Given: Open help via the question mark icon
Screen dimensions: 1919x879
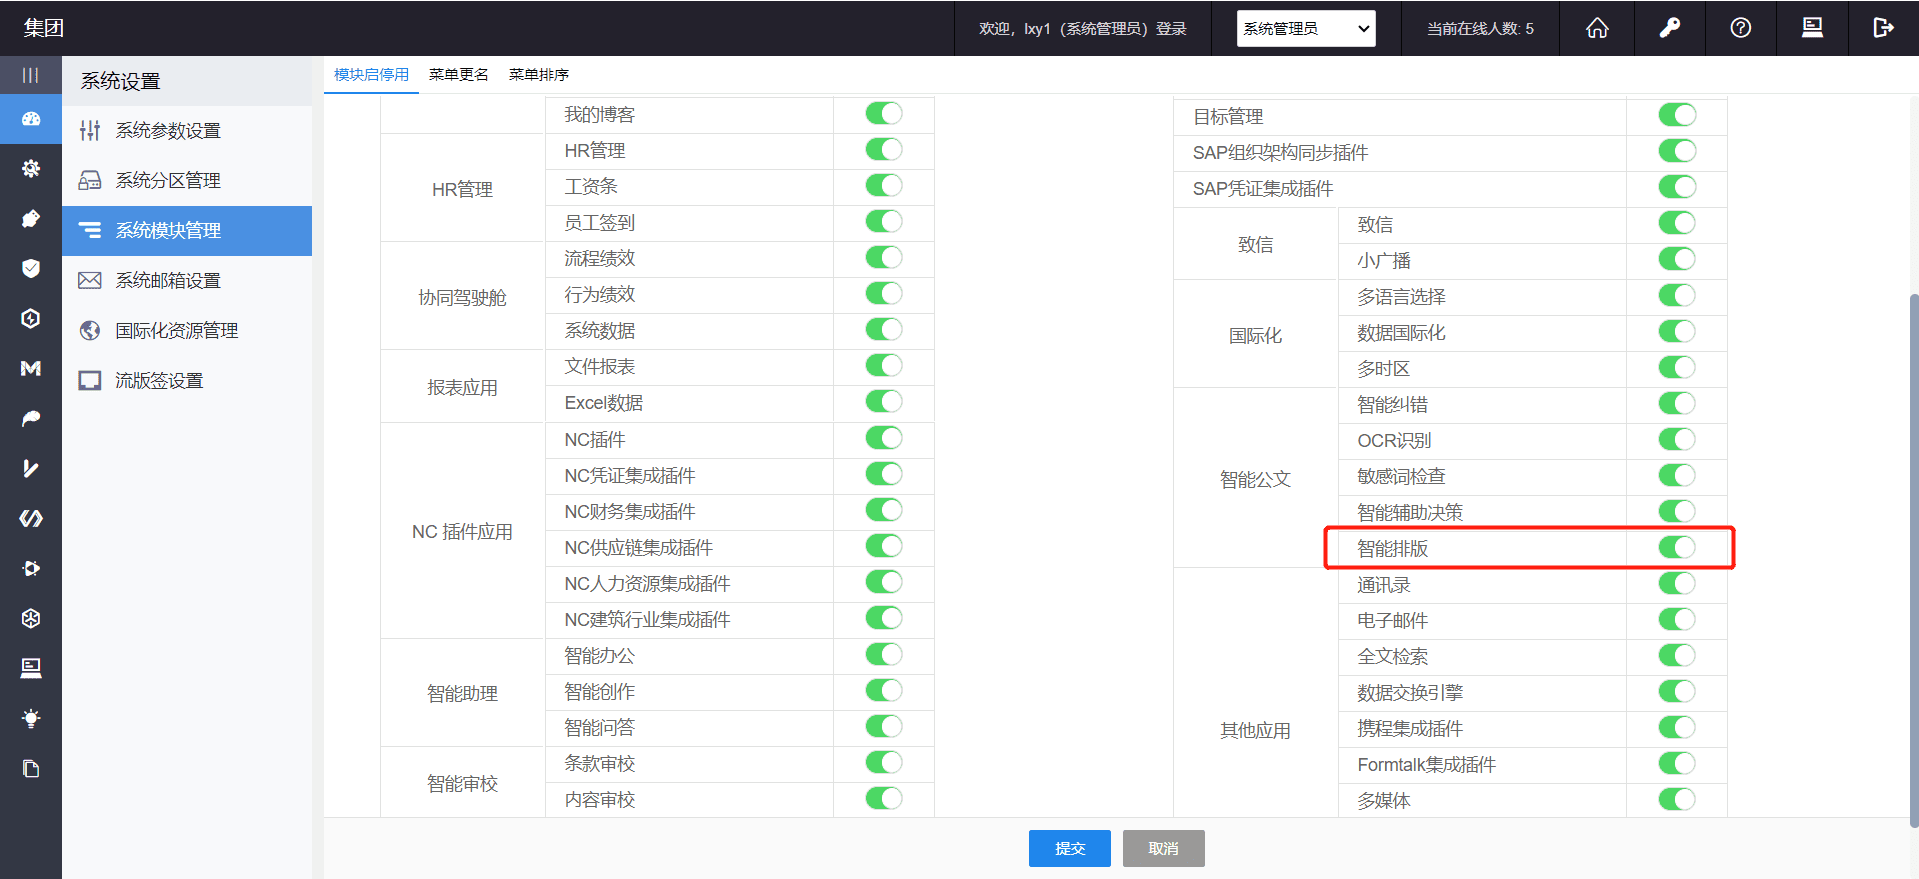Looking at the screenshot, I should pyautogui.click(x=1741, y=28).
